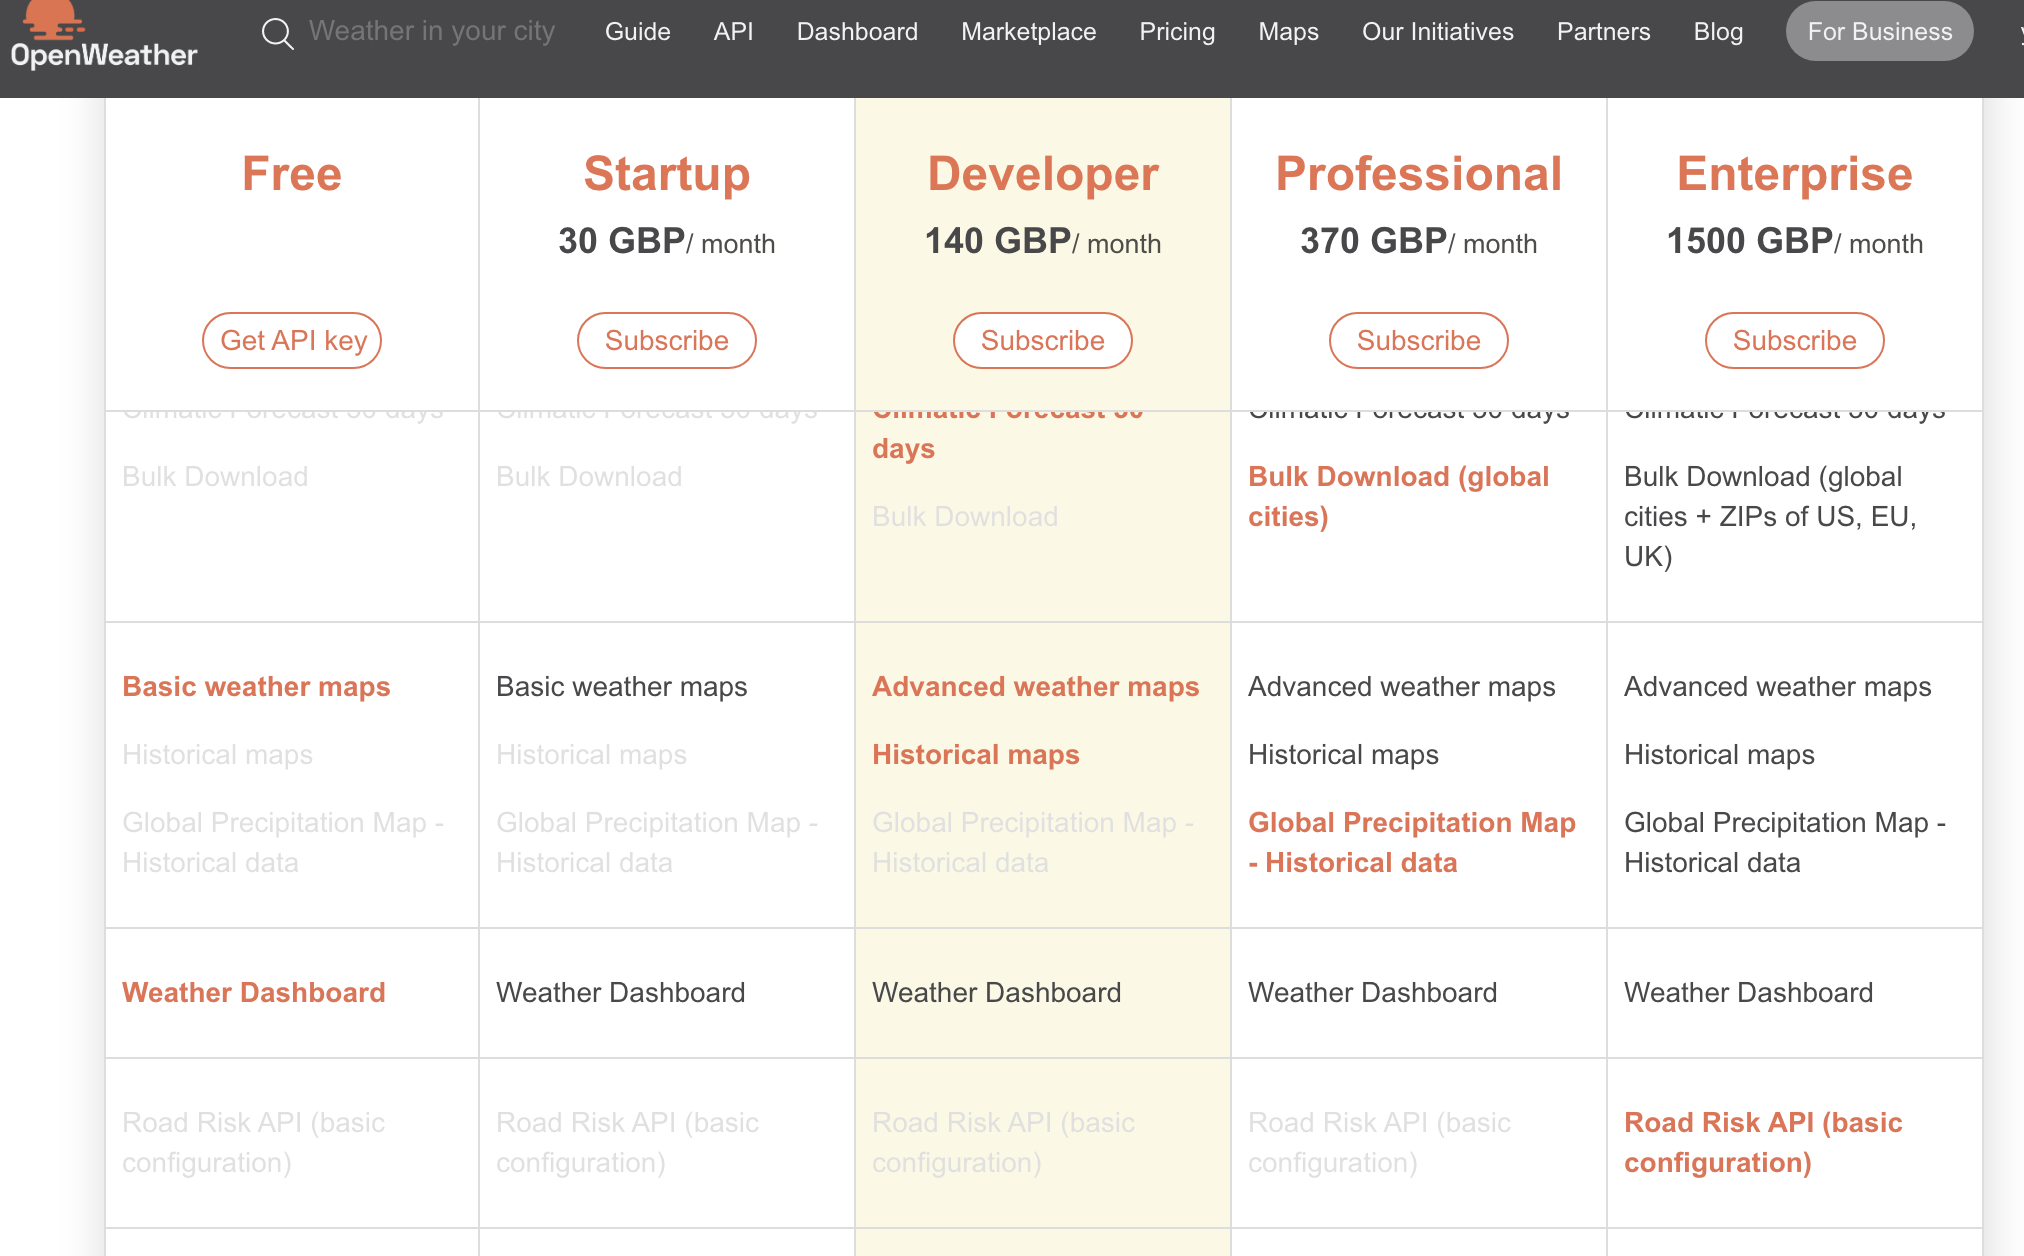Click the For Business button
Image resolution: width=2024 pixels, height=1256 pixels.
pyautogui.click(x=1879, y=32)
